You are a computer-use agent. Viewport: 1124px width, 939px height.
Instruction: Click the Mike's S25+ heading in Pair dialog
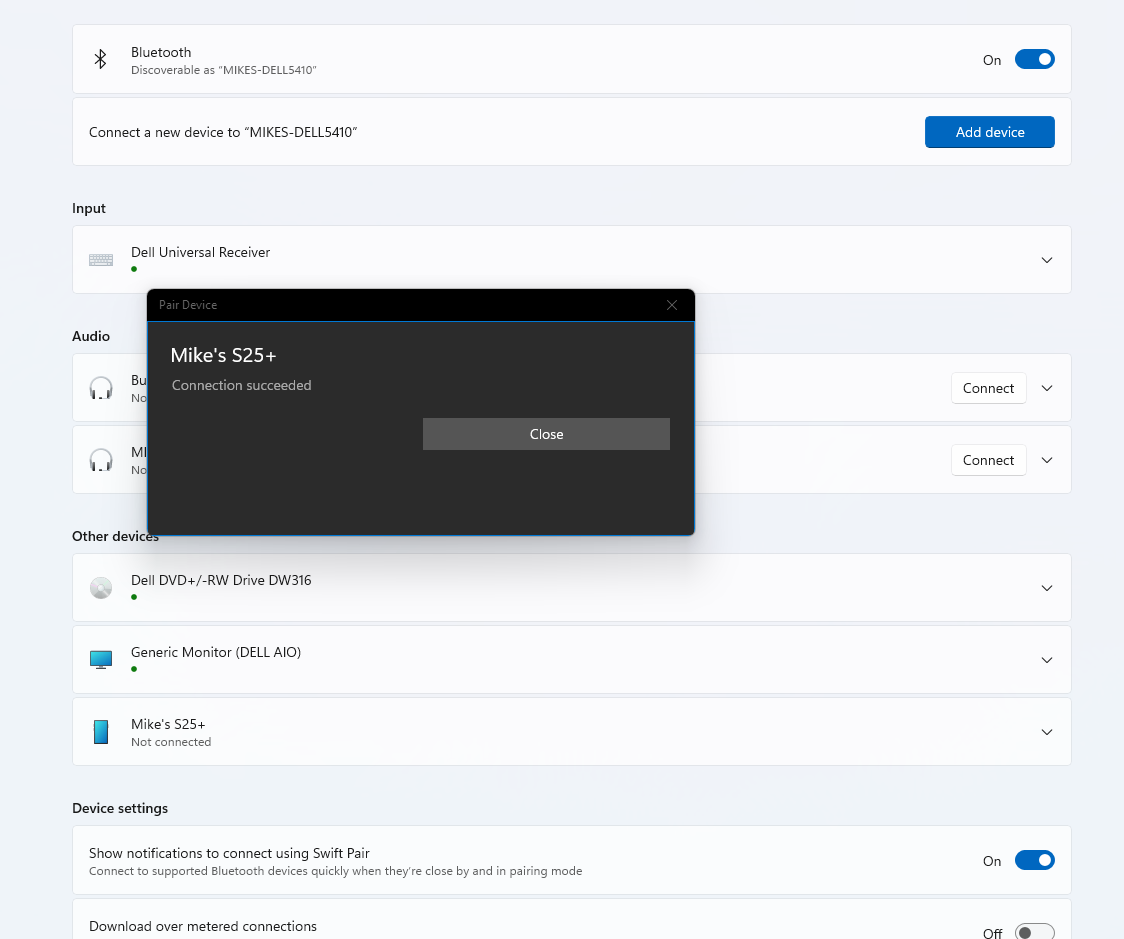pos(224,356)
